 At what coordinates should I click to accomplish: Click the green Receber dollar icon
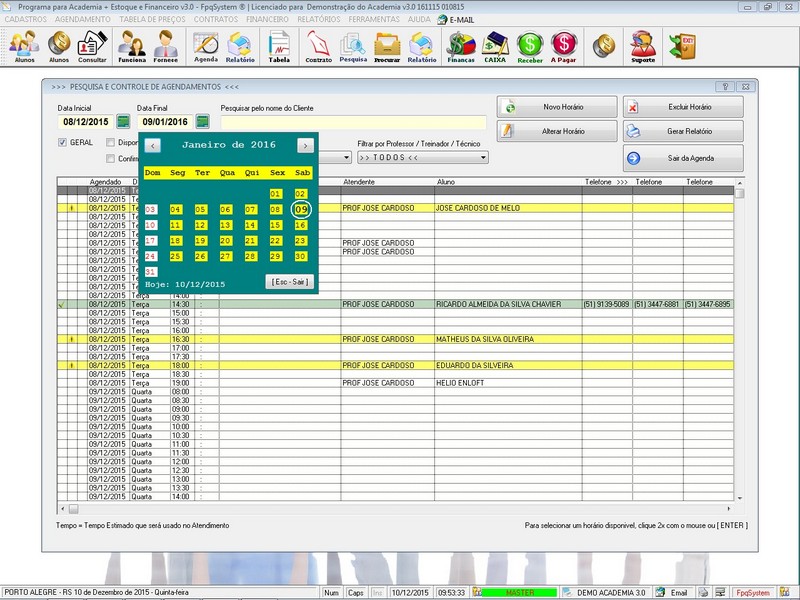tap(530, 46)
